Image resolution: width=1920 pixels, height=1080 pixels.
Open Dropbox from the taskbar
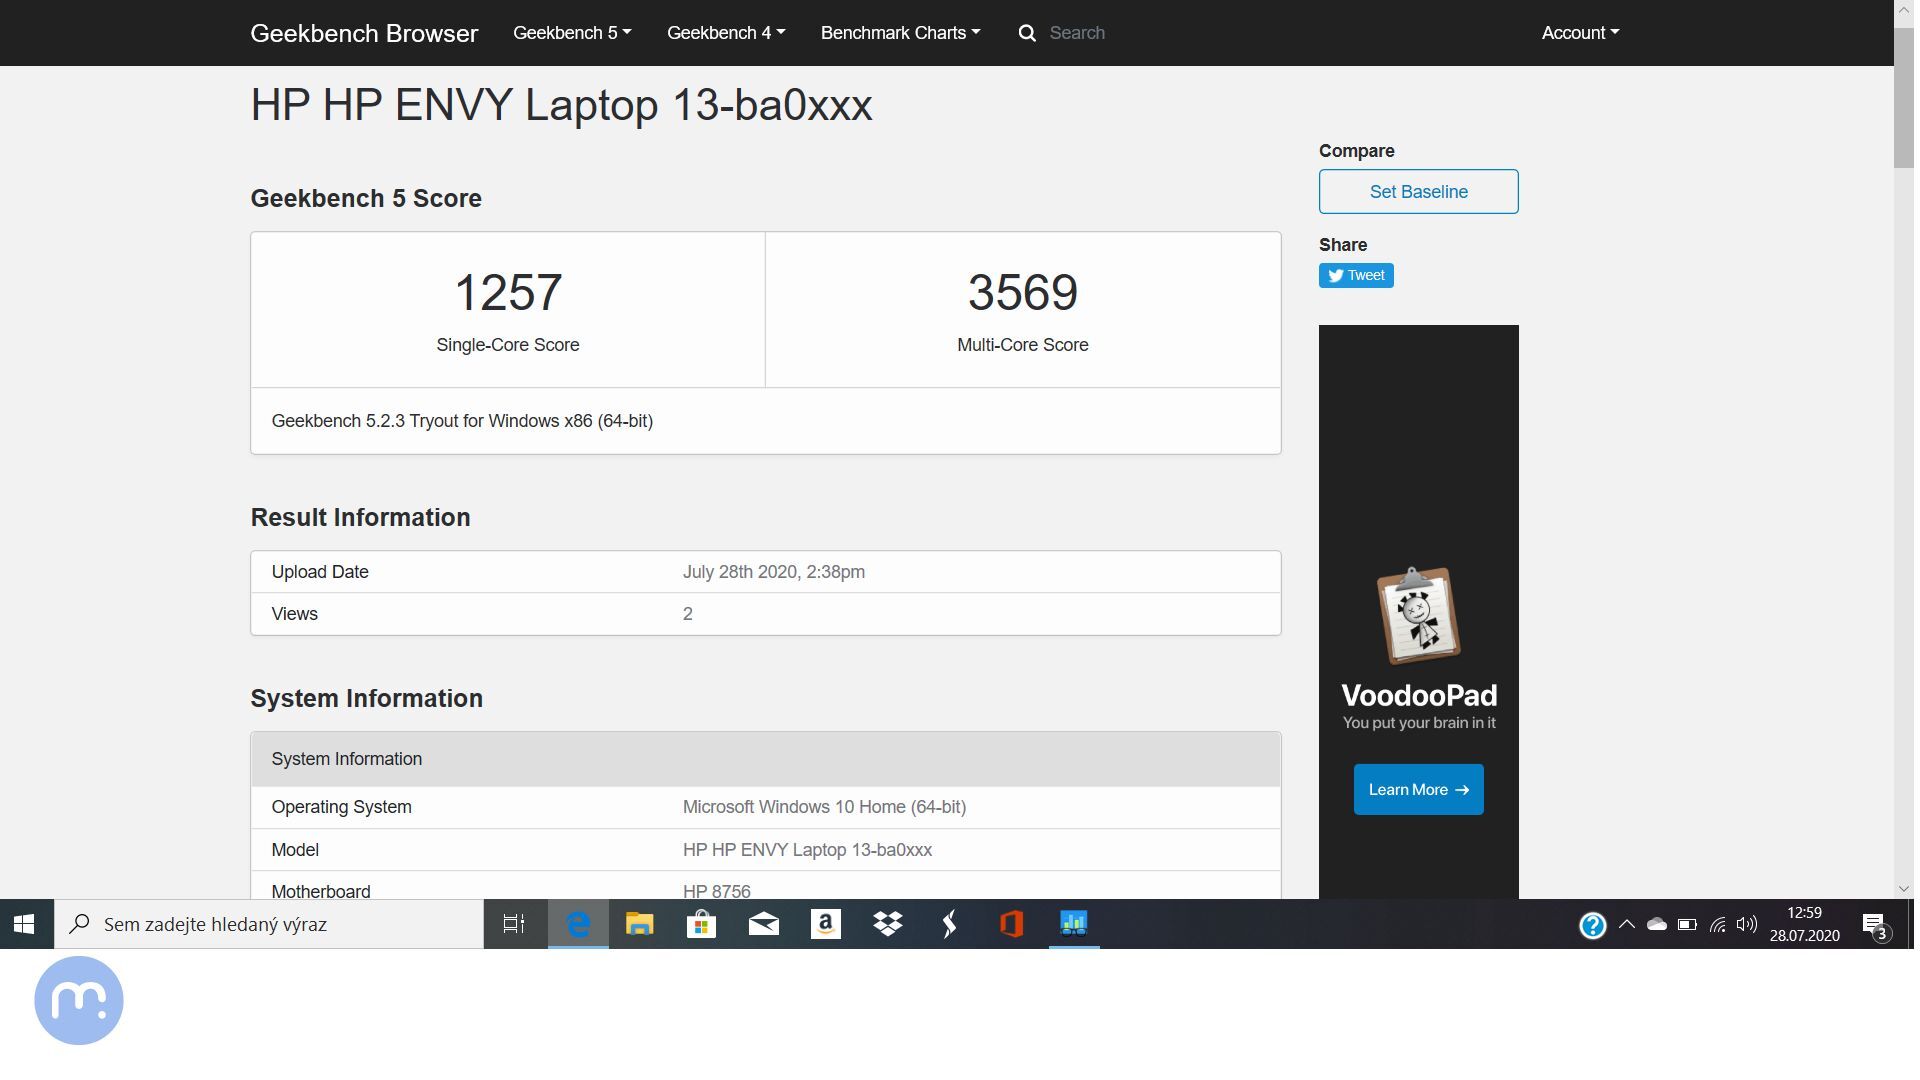pos(887,924)
